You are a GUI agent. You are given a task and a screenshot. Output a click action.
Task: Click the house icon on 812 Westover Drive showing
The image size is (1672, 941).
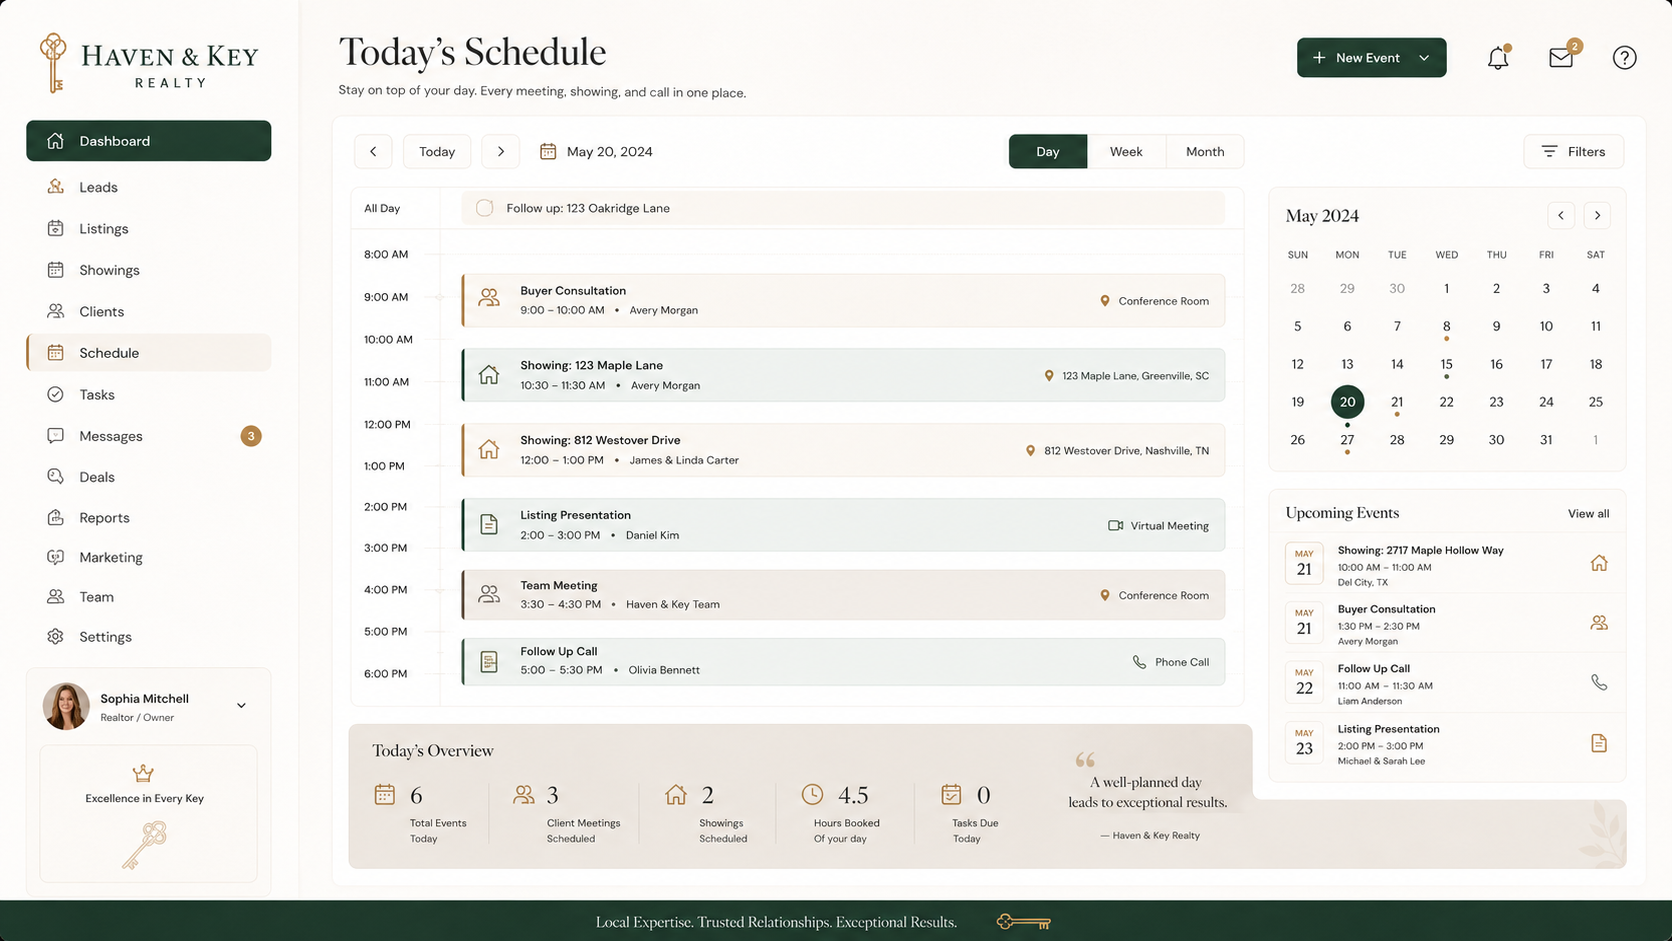(489, 449)
